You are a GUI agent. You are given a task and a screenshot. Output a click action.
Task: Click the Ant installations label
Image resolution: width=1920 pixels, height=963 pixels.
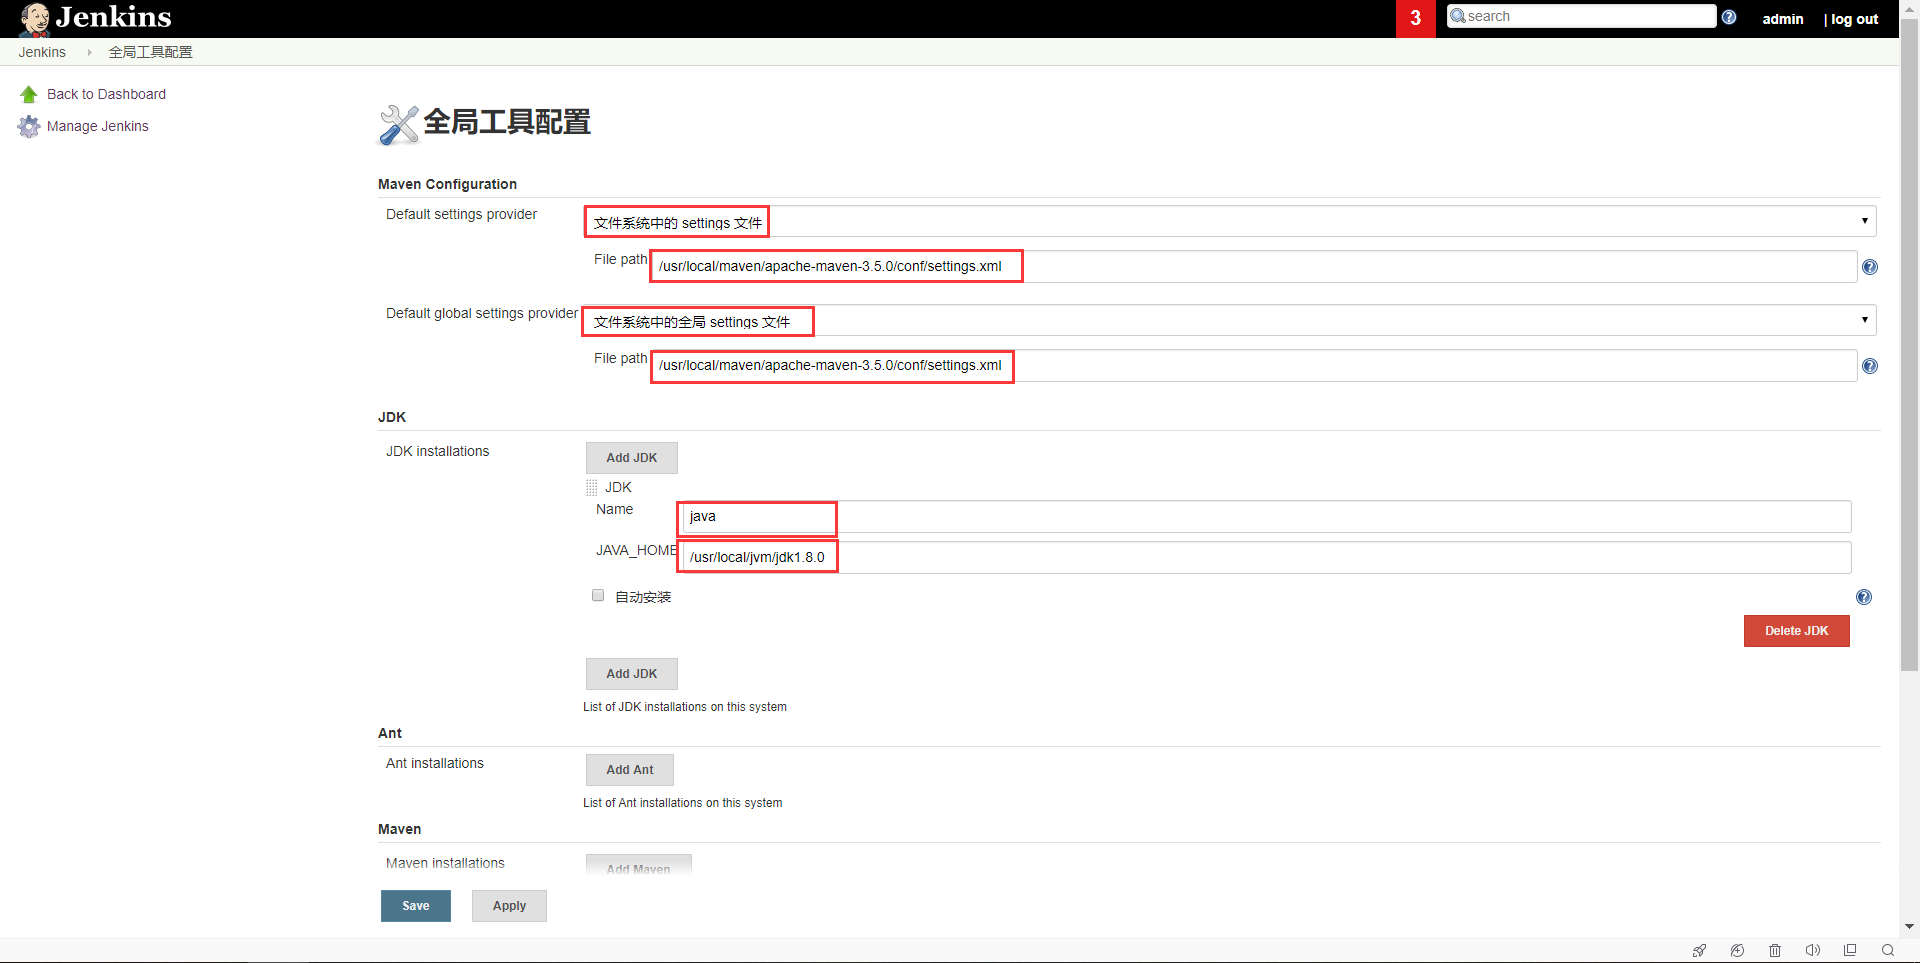[435, 763]
